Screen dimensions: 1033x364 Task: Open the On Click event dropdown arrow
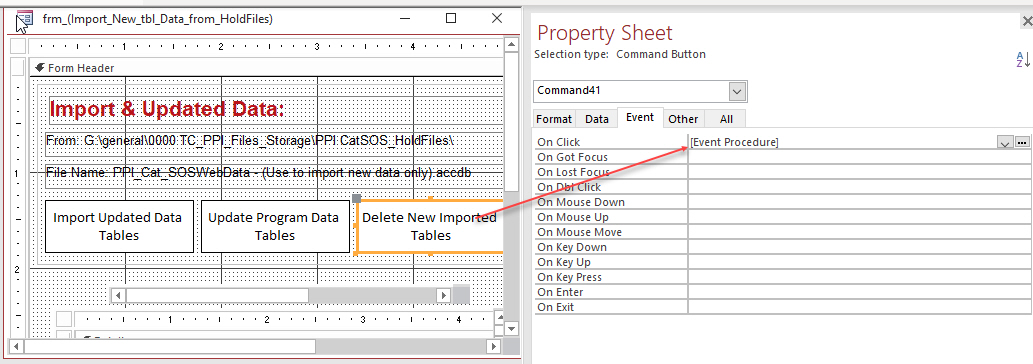tap(1005, 142)
